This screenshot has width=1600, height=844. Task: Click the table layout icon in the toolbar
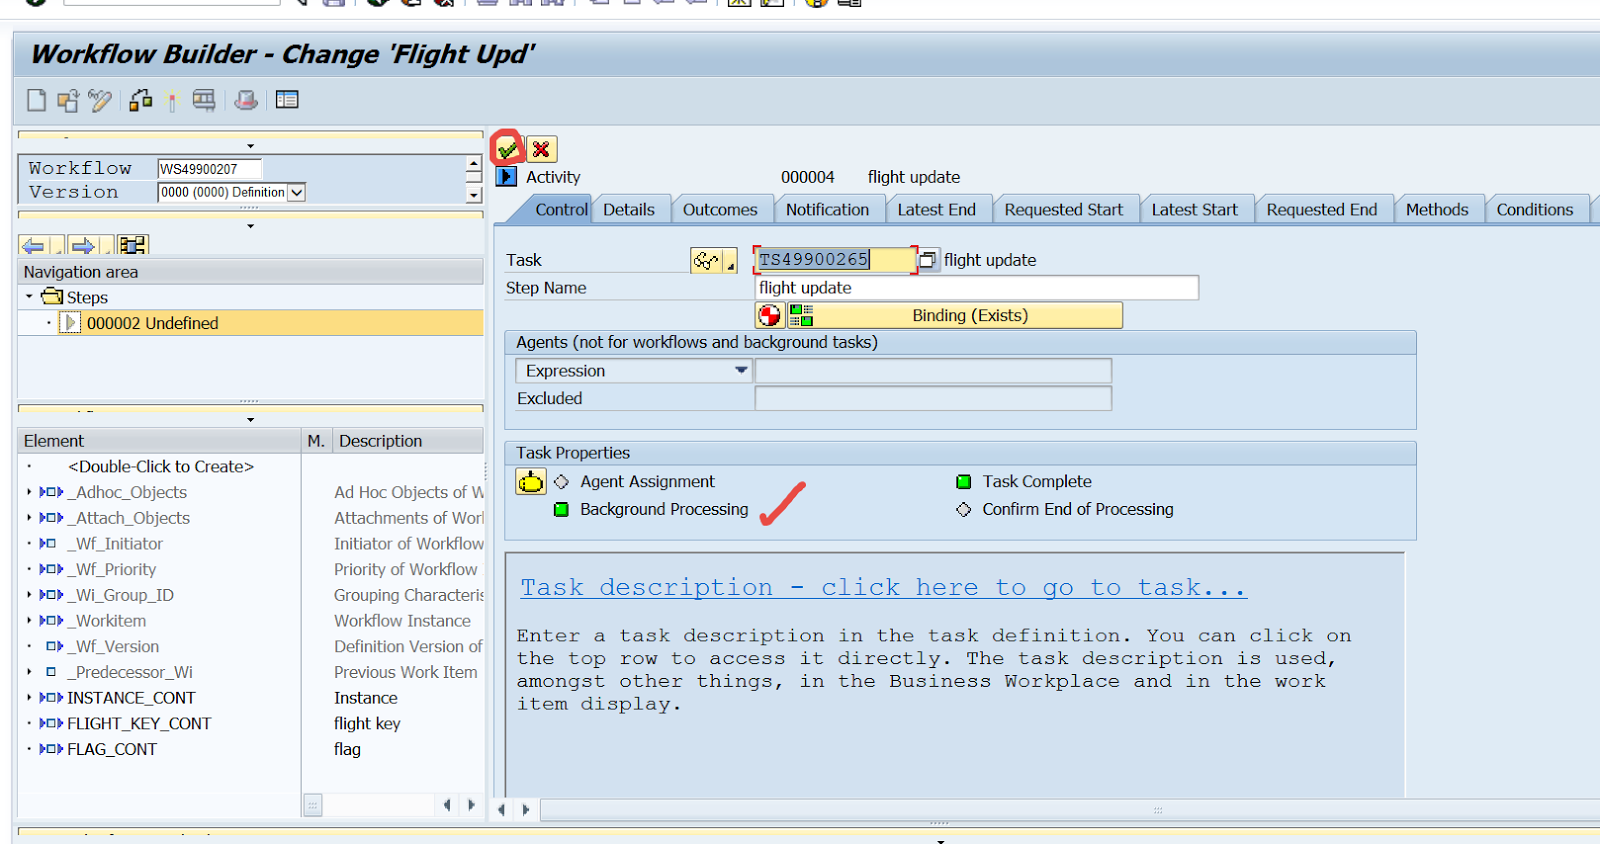(x=287, y=100)
